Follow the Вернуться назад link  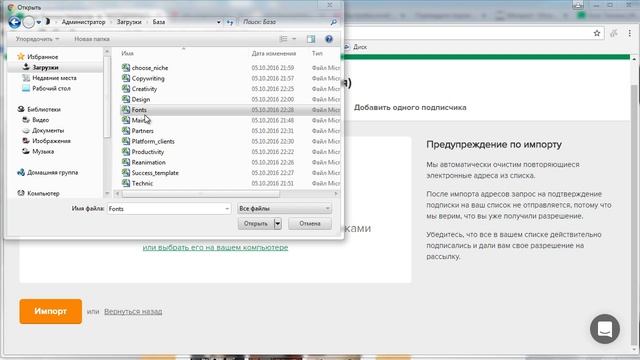pos(133,311)
